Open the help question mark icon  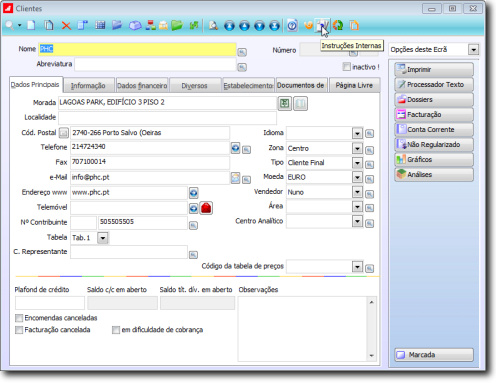click(x=292, y=25)
